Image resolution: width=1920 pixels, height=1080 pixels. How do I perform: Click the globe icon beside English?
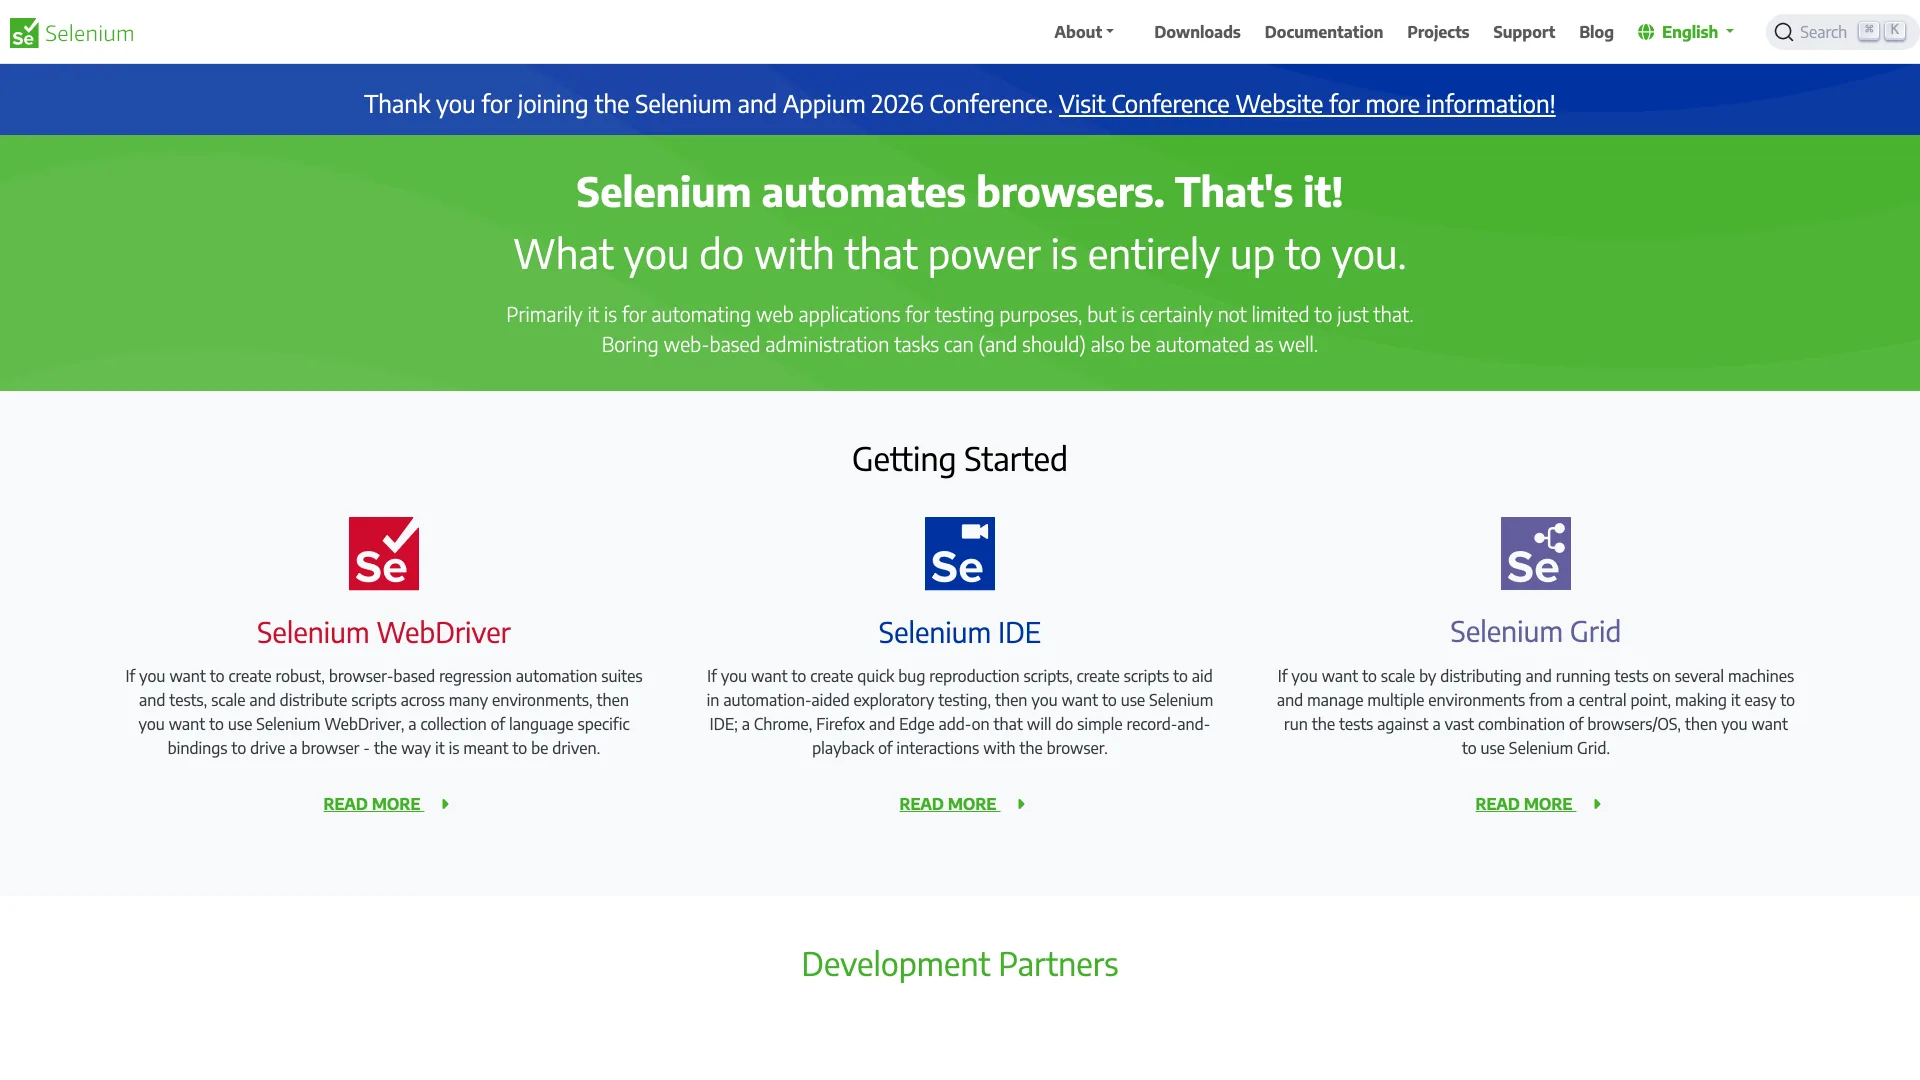tap(1646, 32)
